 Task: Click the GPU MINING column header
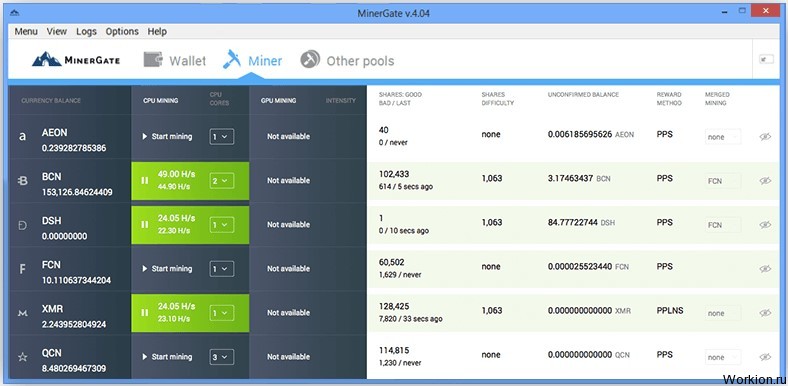click(x=278, y=101)
